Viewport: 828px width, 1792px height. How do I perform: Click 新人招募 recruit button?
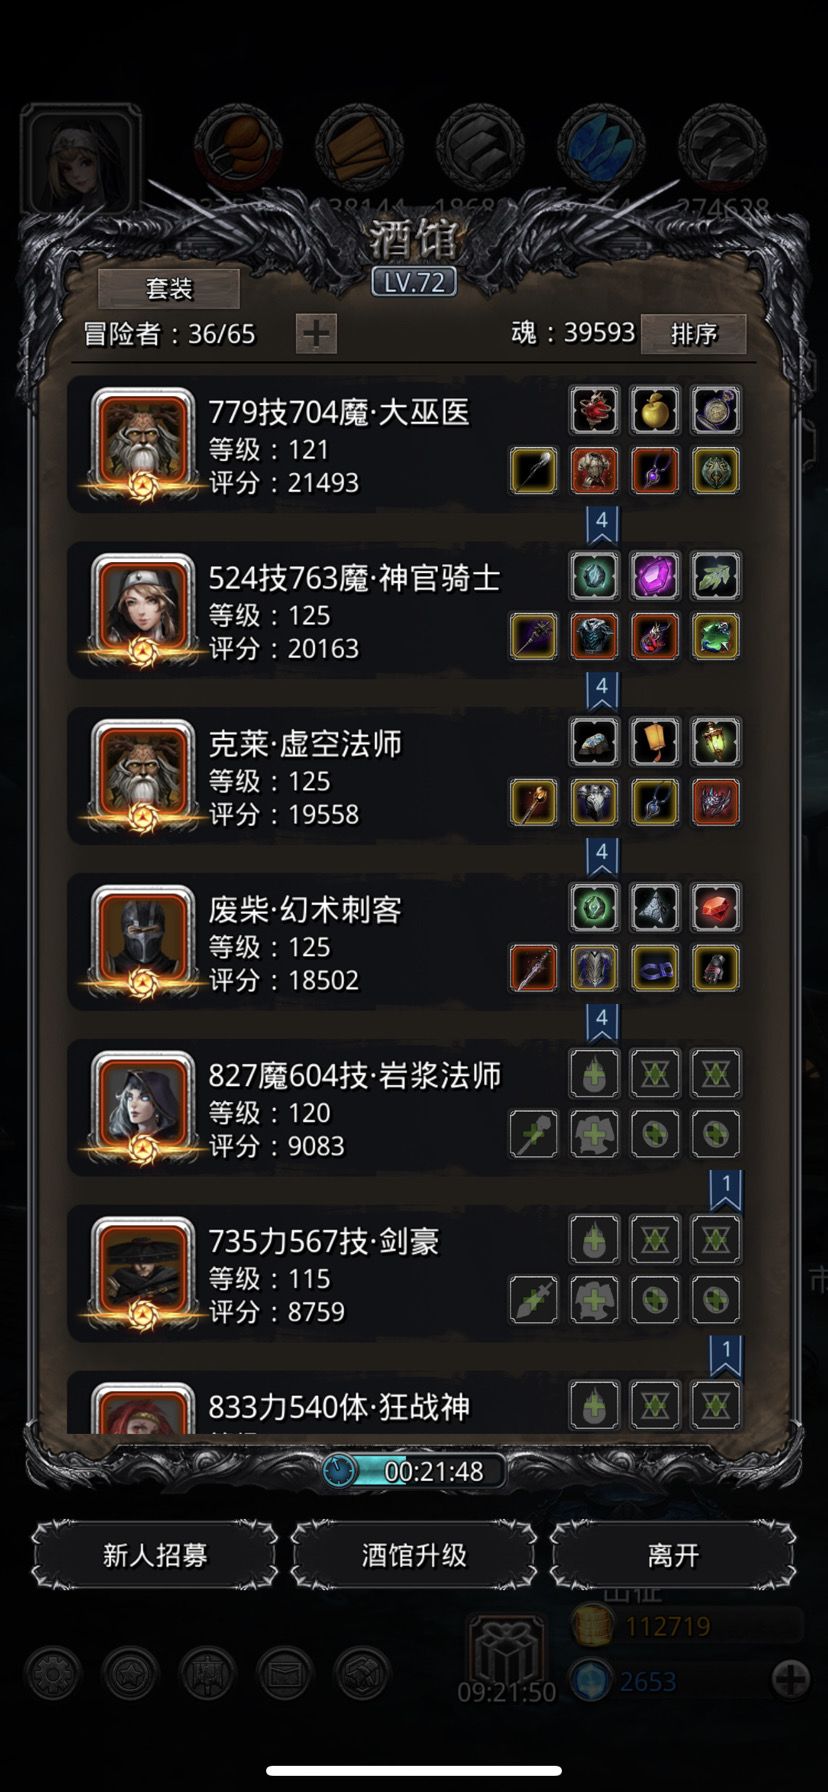[x=155, y=1555]
